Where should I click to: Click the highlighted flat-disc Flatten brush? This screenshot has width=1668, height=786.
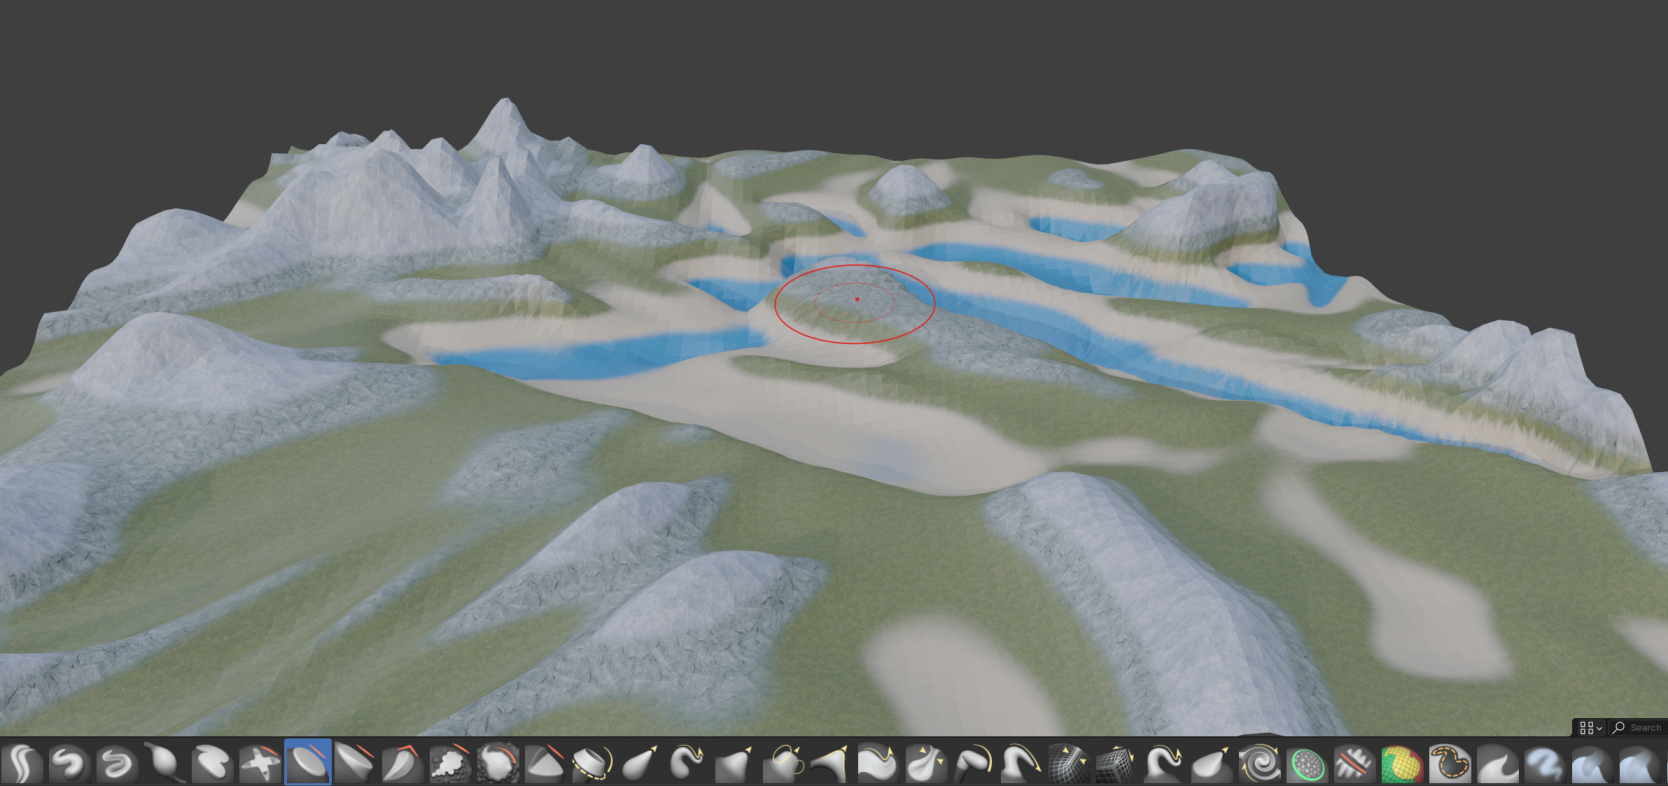tap(308, 763)
